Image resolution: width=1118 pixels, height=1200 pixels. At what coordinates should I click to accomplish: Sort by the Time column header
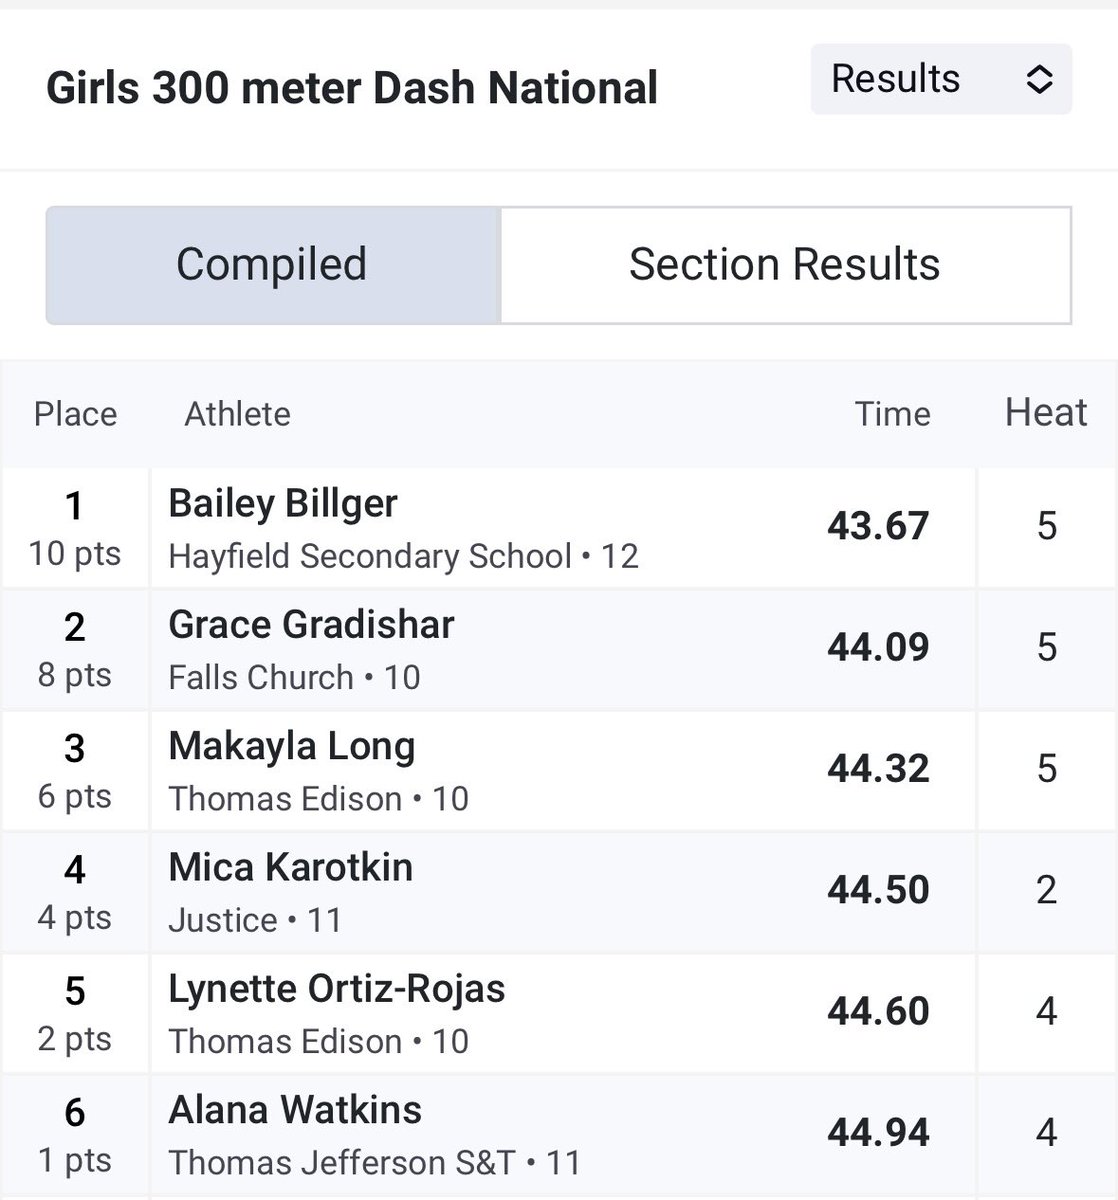pyautogui.click(x=892, y=414)
